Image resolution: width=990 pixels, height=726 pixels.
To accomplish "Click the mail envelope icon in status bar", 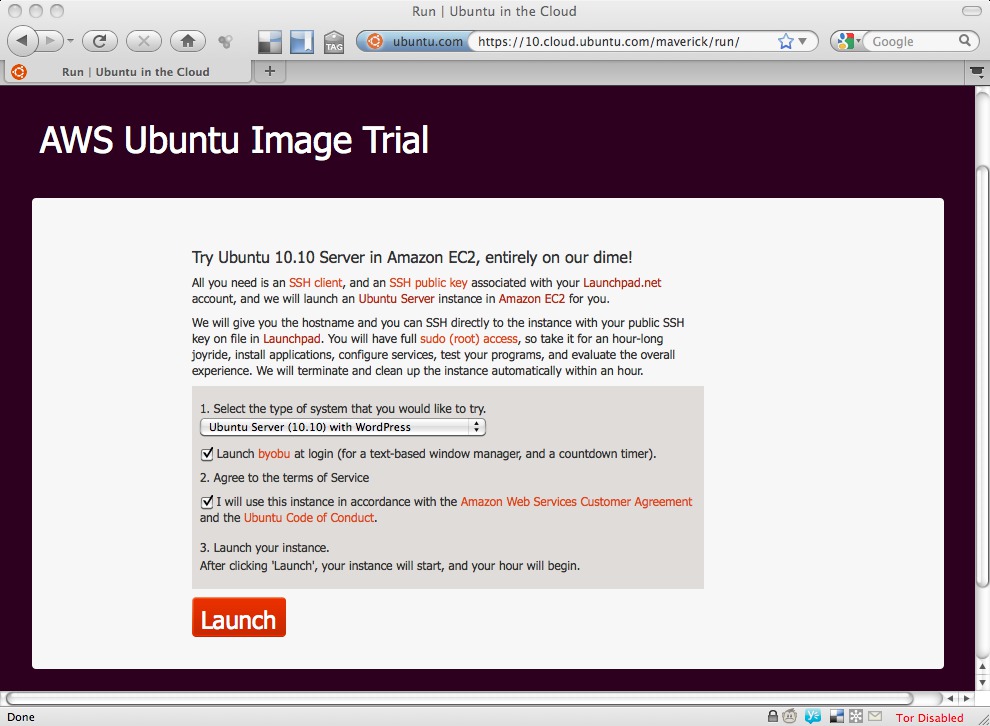I will click(x=875, y=716).
